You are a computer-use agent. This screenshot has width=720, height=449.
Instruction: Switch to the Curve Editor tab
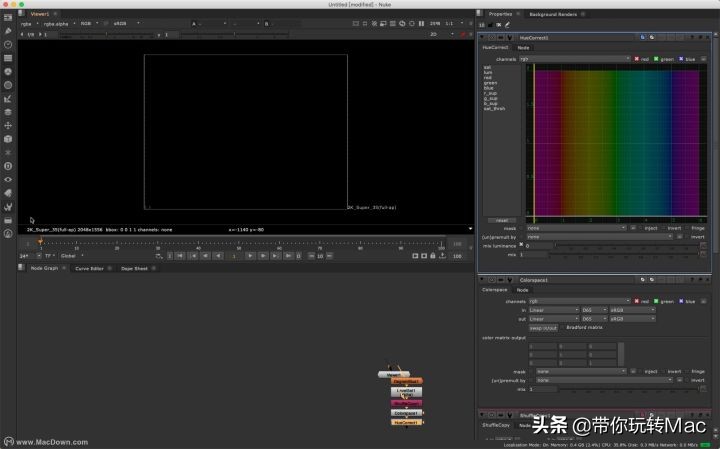tap(90, 268)
